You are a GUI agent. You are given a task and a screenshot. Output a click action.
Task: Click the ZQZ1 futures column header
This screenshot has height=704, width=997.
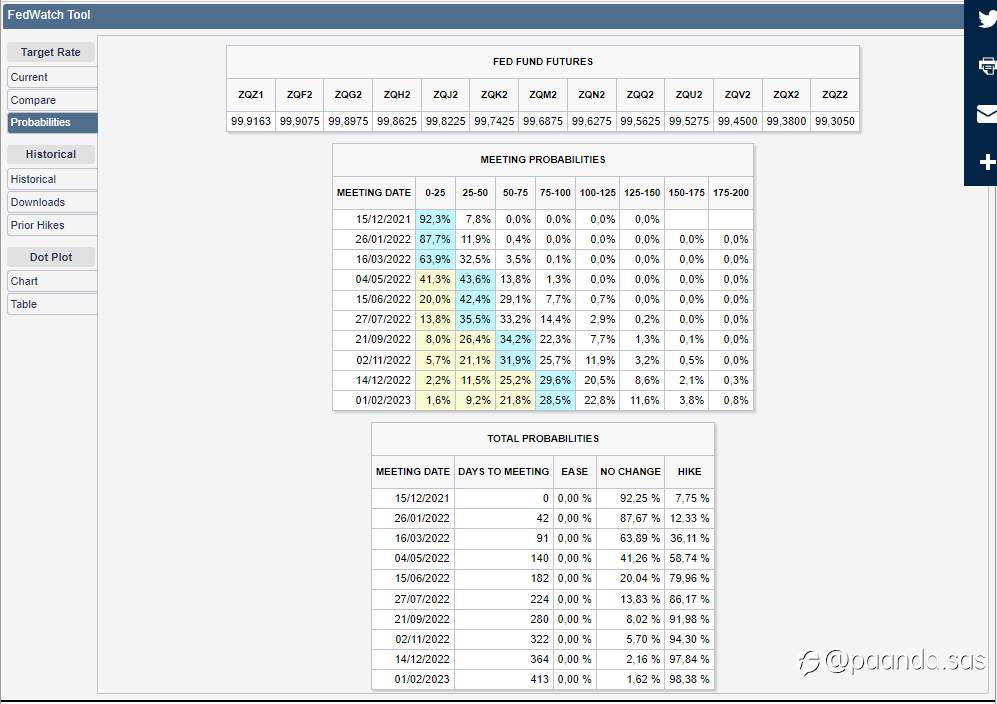click(251, 95)
